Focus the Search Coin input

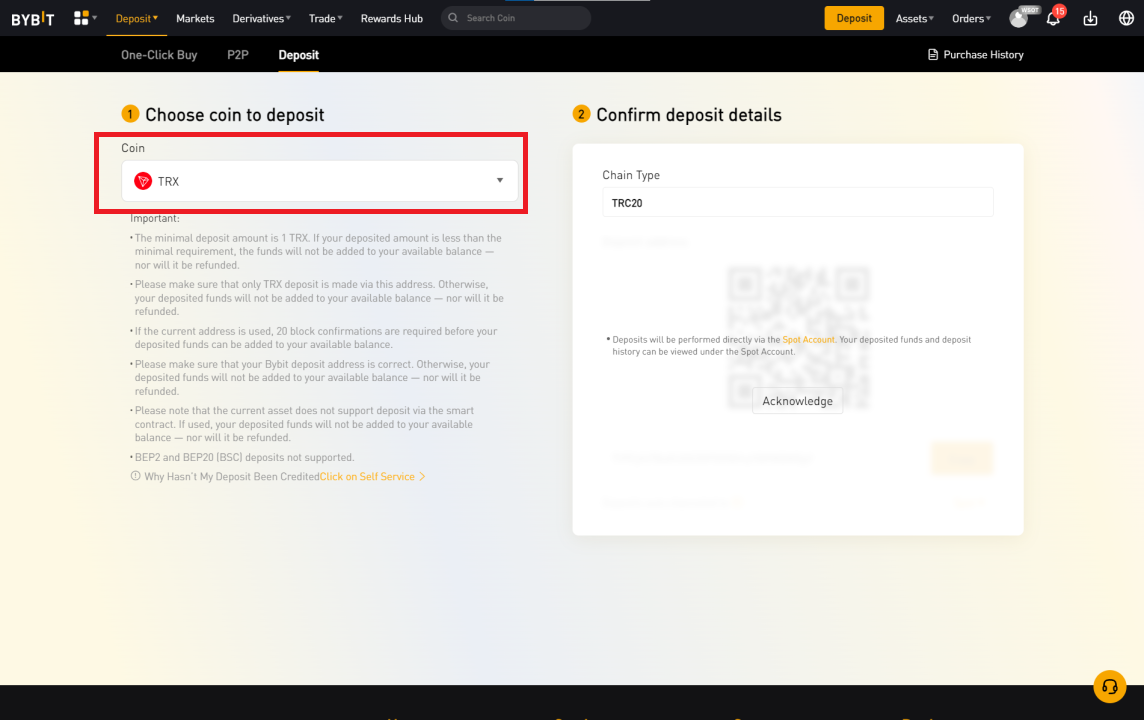(x=516, y=18)
